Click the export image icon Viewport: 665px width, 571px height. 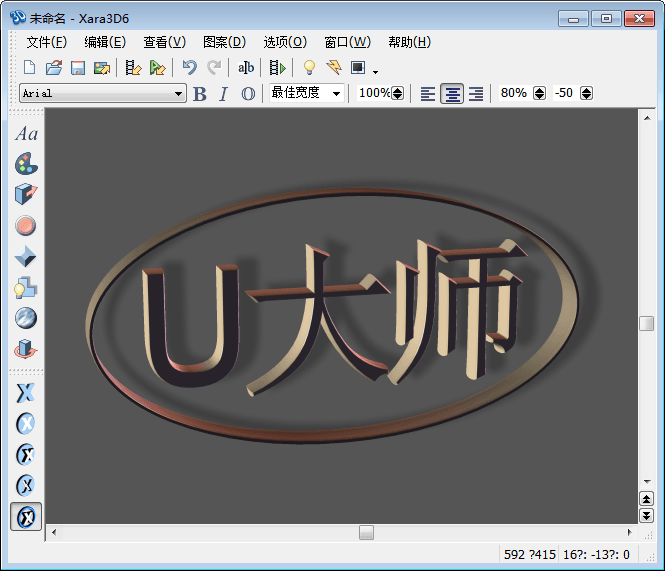[102, 67]
